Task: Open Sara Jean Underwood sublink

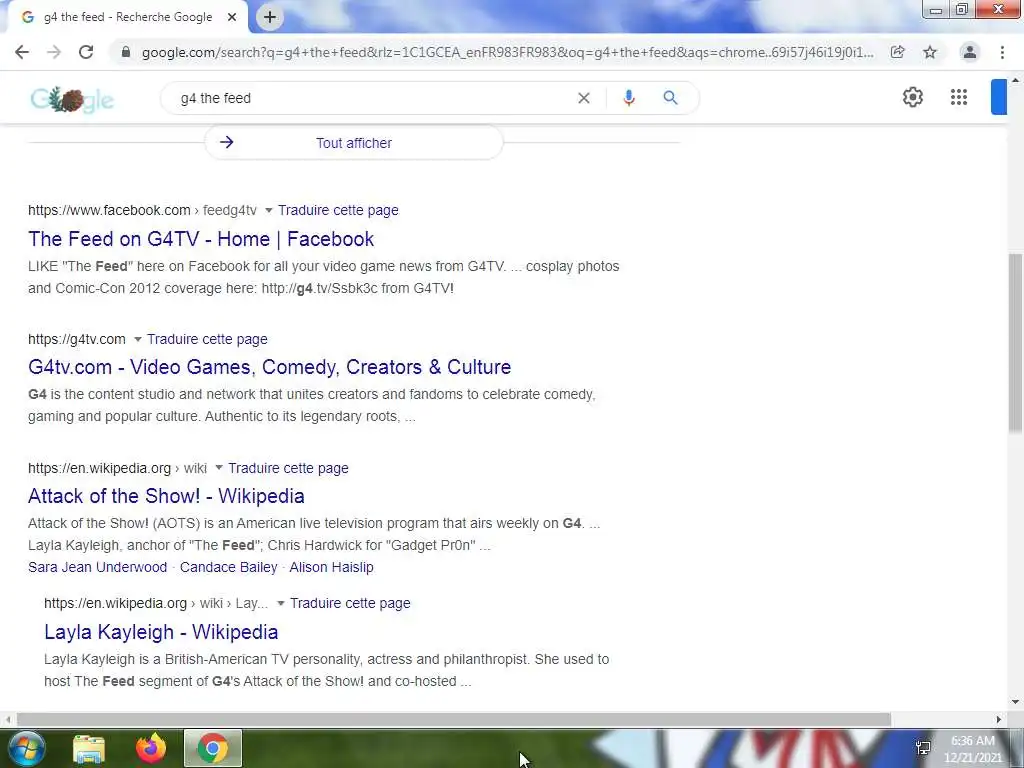Action: [97, 568]
